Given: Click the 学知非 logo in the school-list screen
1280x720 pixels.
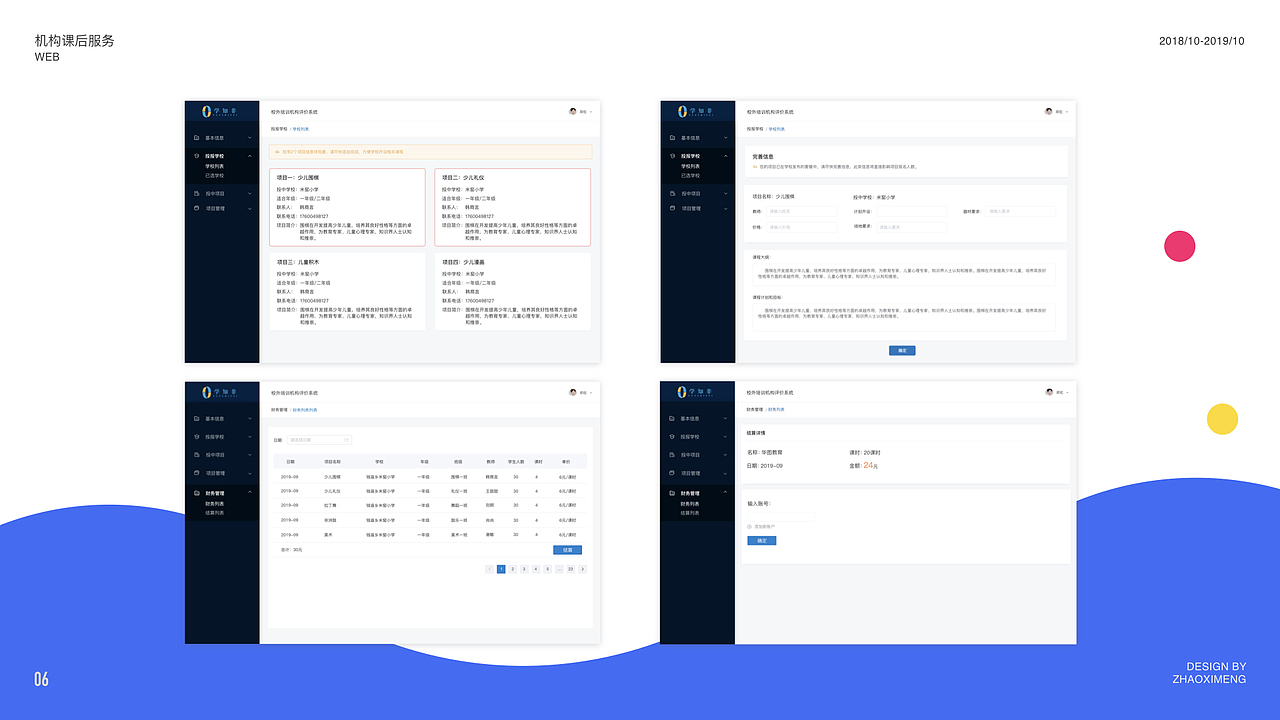Looking at the screenshot, I should coord(220,111).
